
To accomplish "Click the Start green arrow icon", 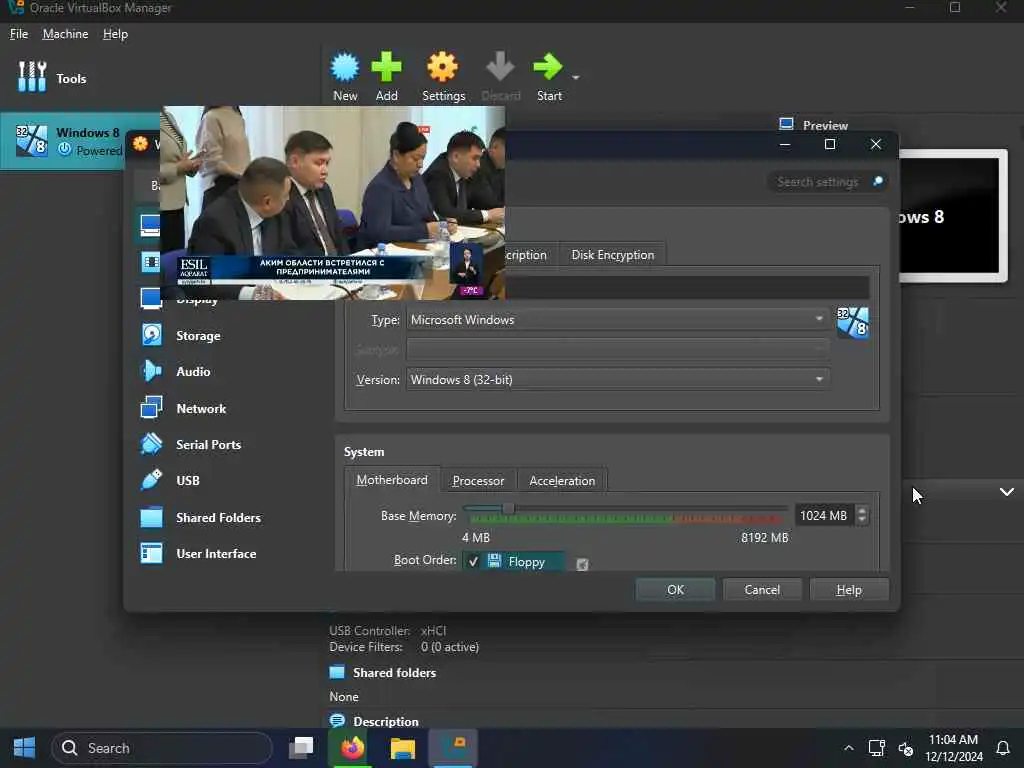I will (548, 67).
